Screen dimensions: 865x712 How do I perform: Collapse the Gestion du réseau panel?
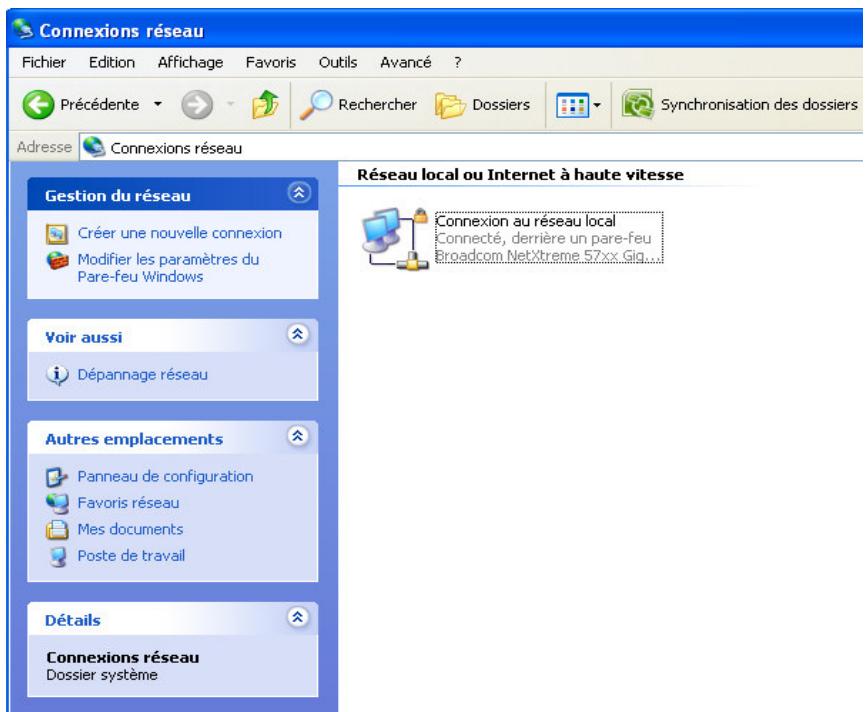298,192
